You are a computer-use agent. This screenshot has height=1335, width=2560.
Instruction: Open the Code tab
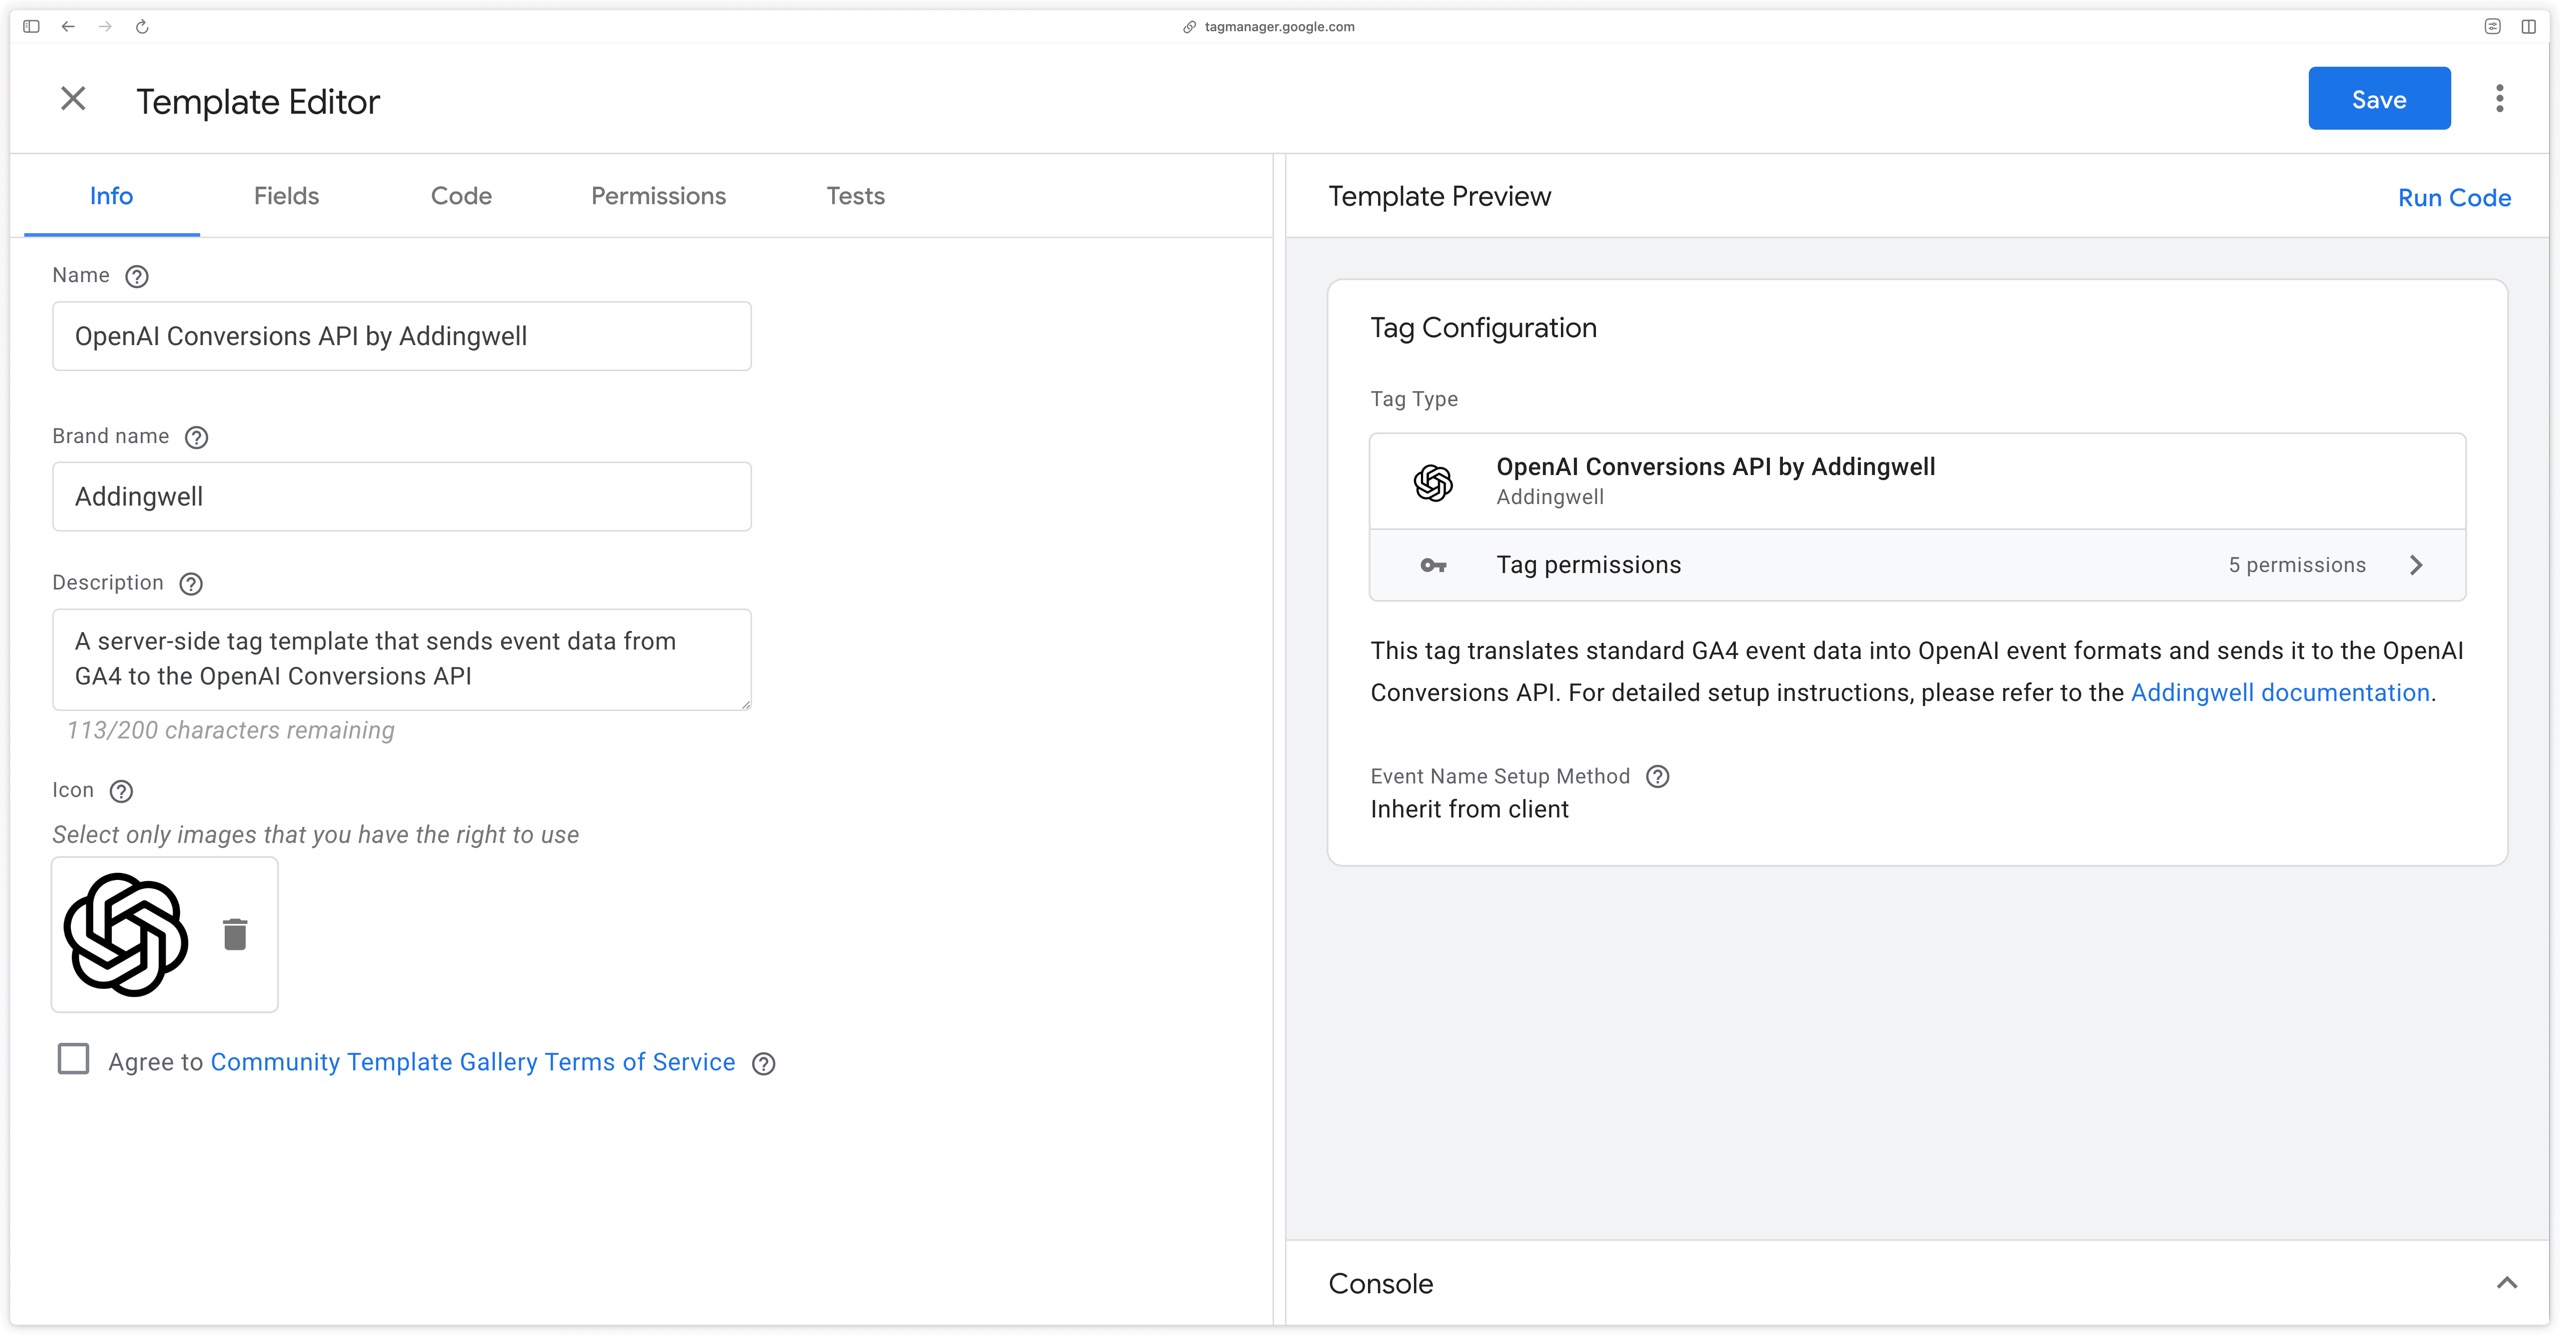pyautogui.click(x=461, y=196)
